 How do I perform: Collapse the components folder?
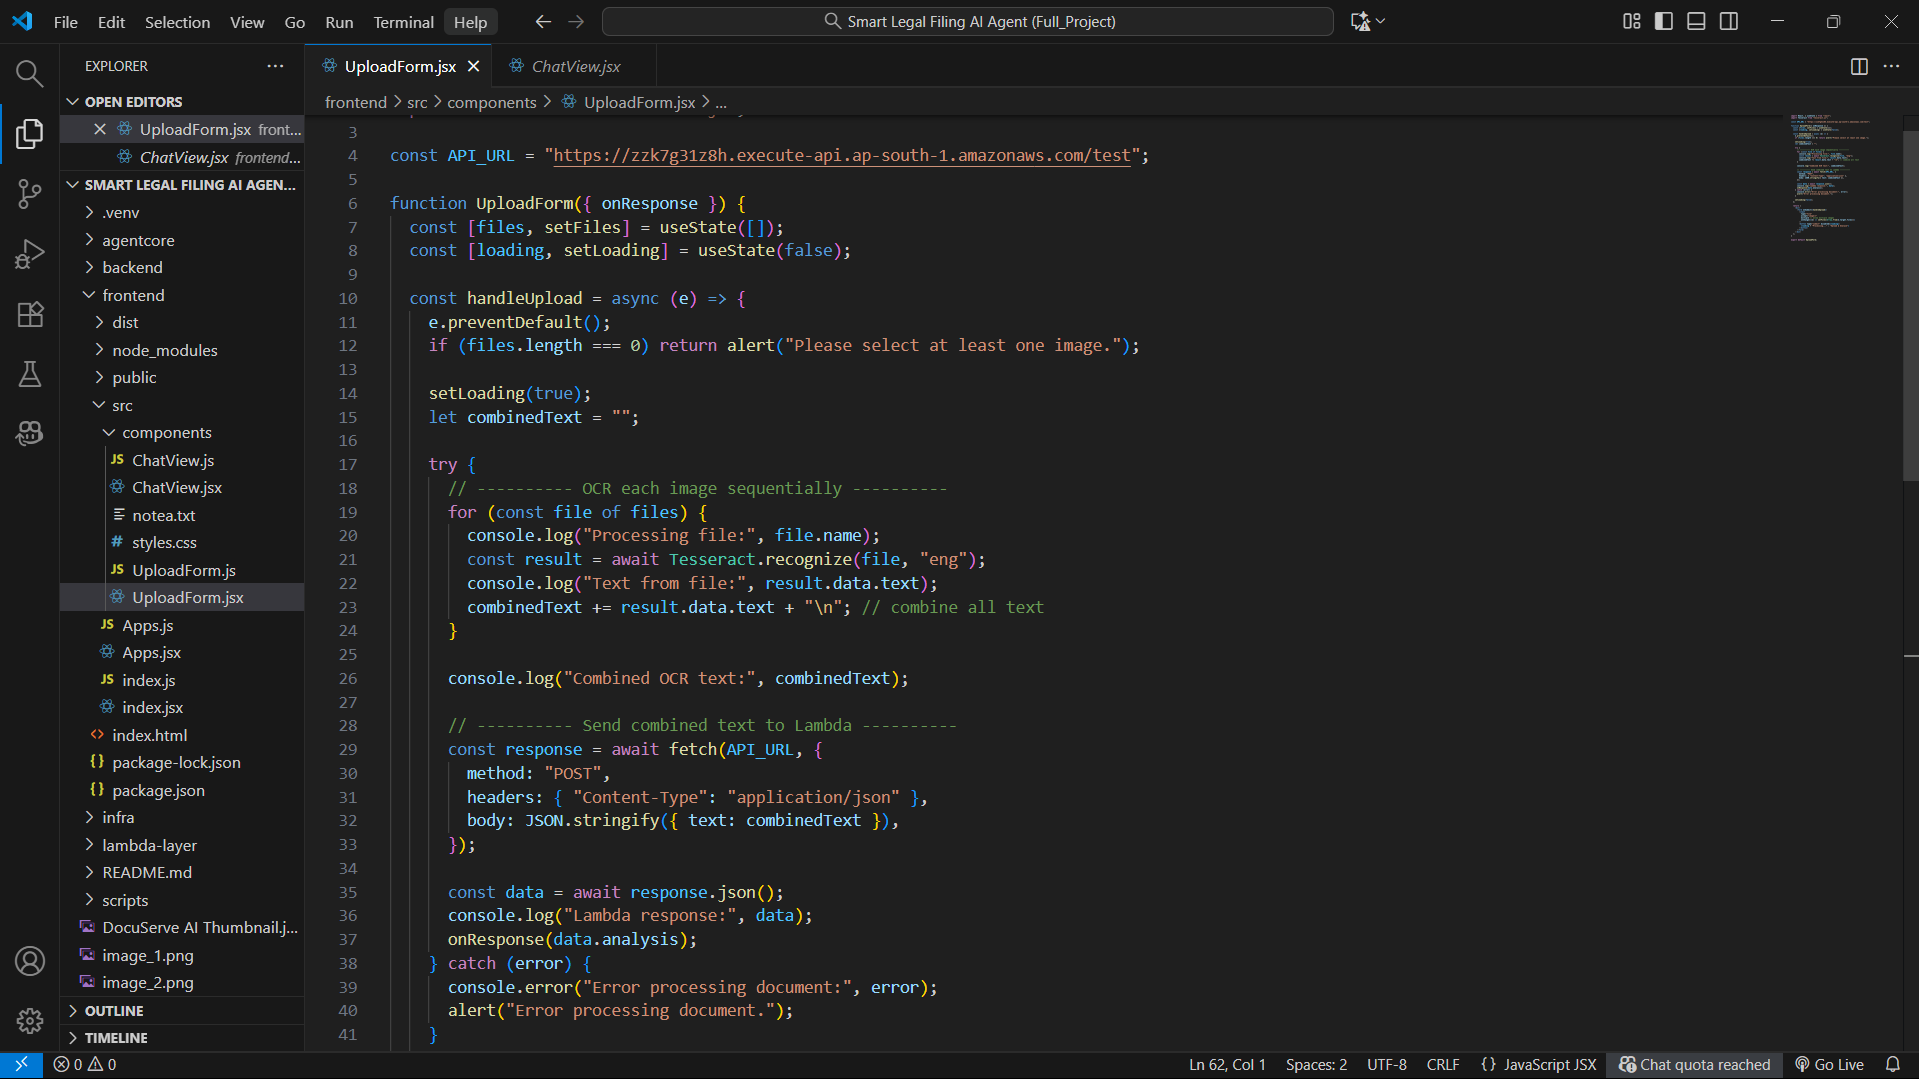click(166, 432)
